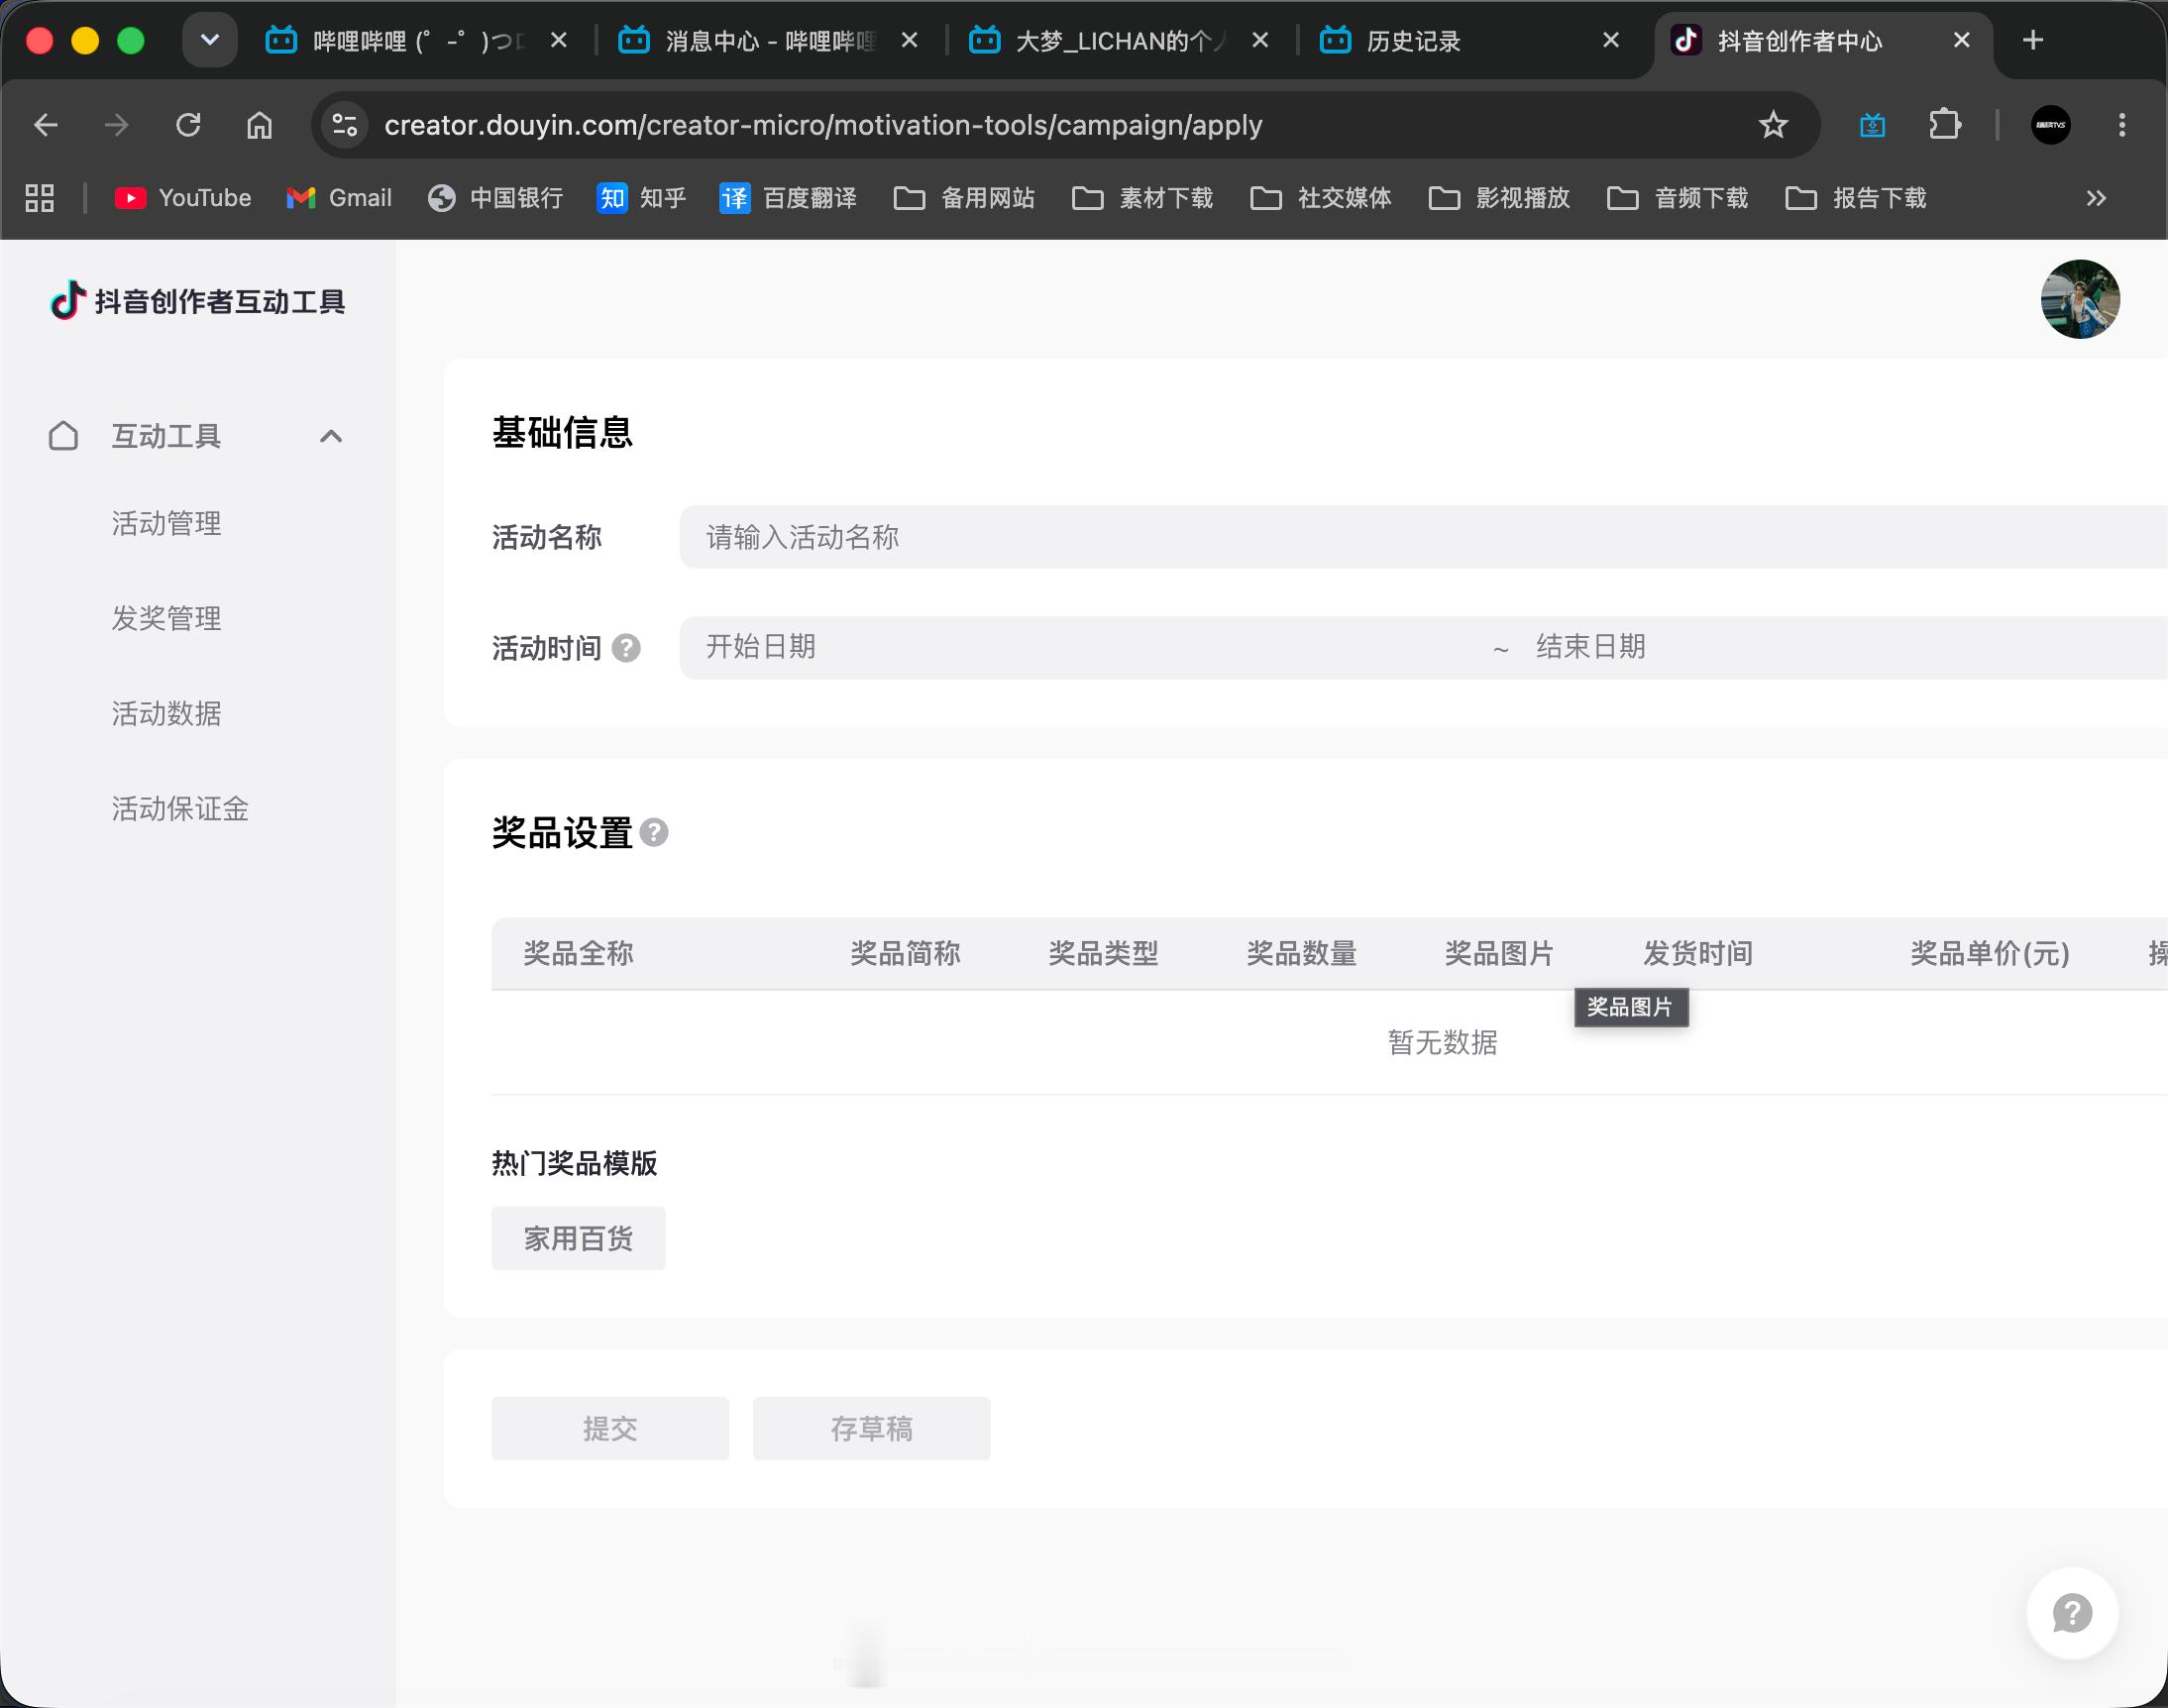Pick the 结束日期 end date field

coord(1850,647)
